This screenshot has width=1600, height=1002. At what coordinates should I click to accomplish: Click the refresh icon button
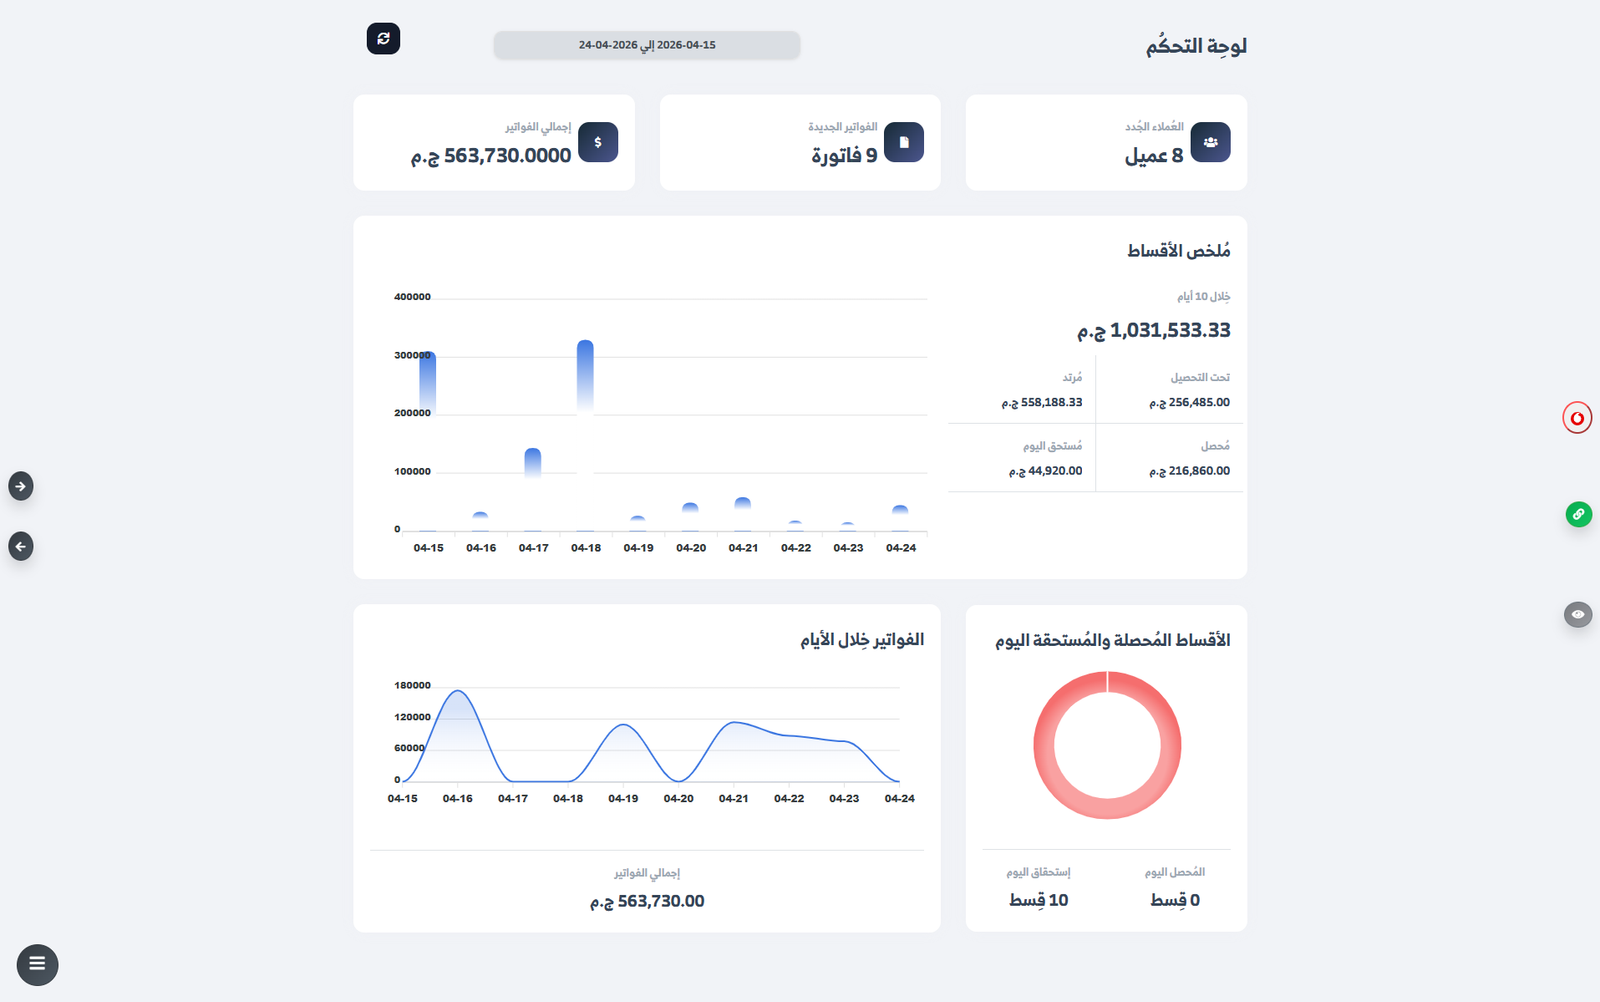(383, 38)
